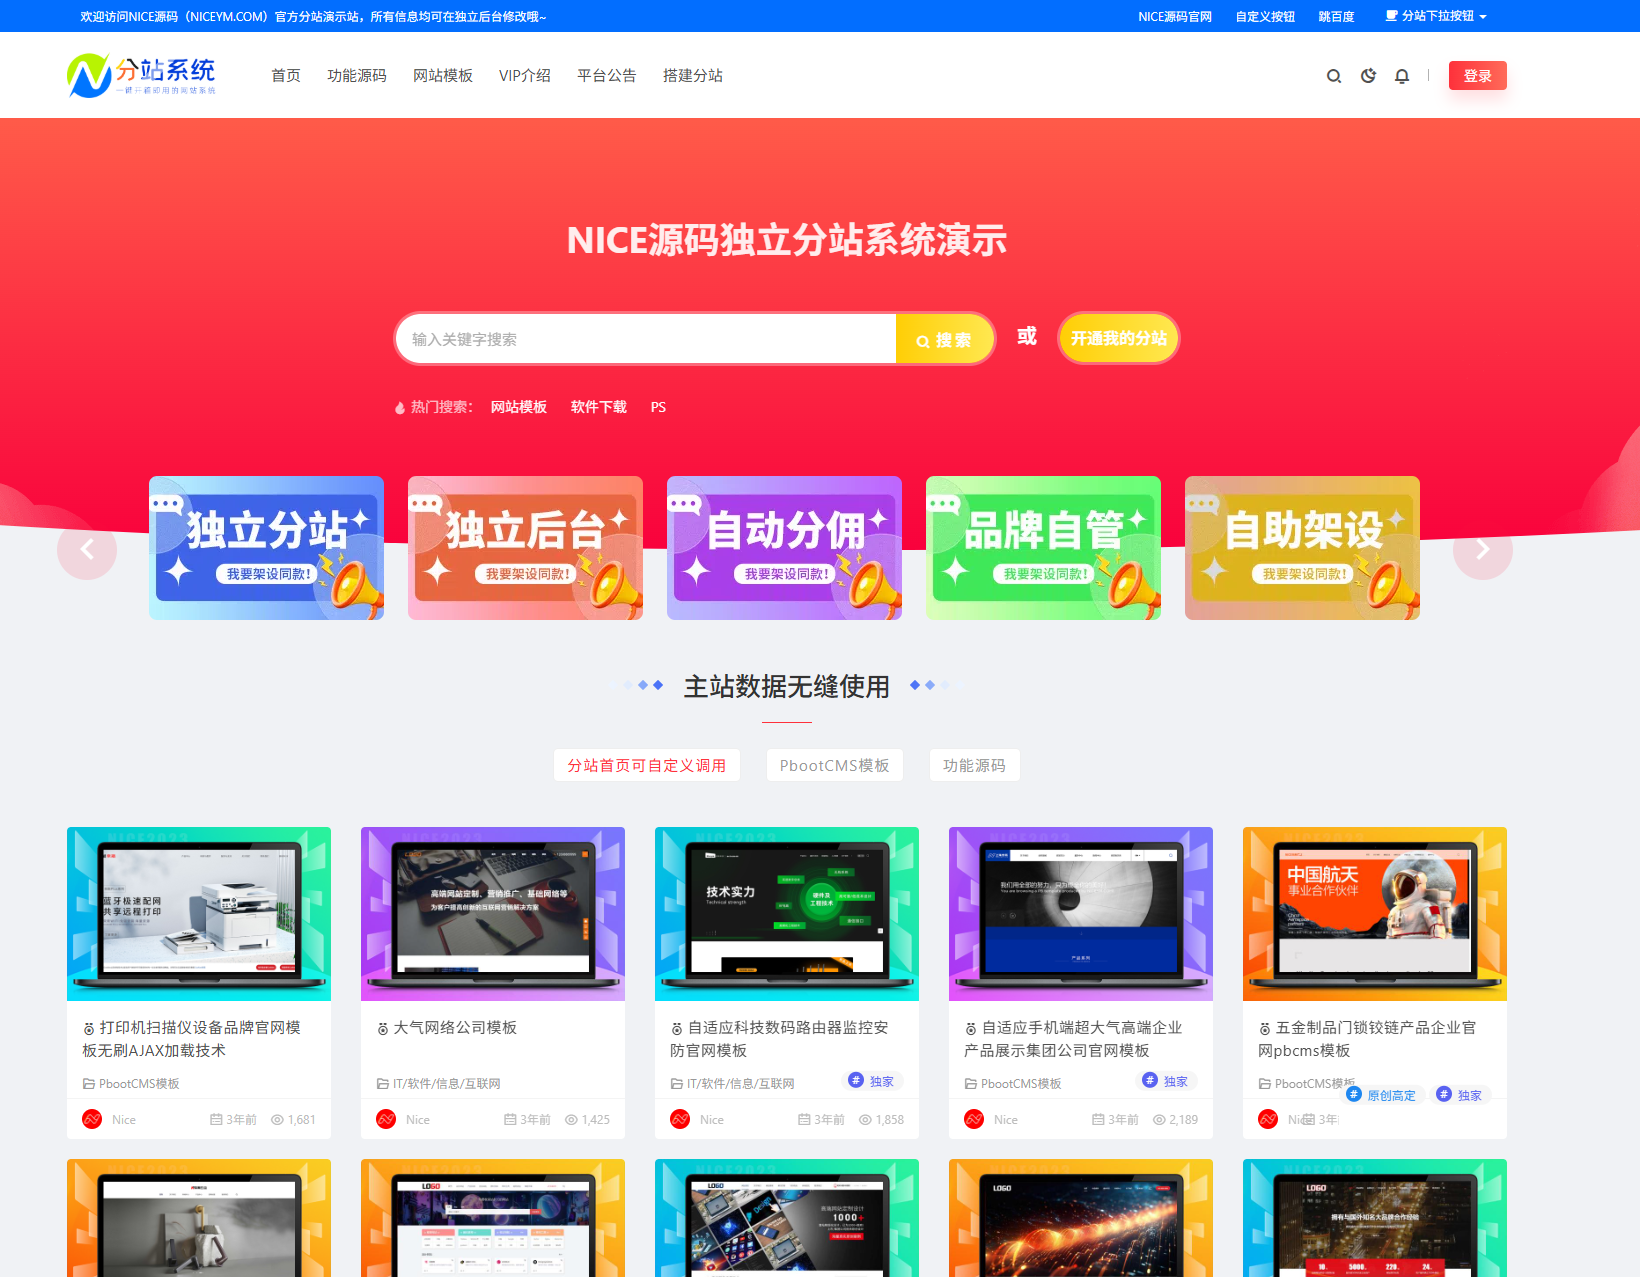1640x1277 pixels.
Task: Open second-row thumbnail with 1000+ text
Action: [787, 1218]
